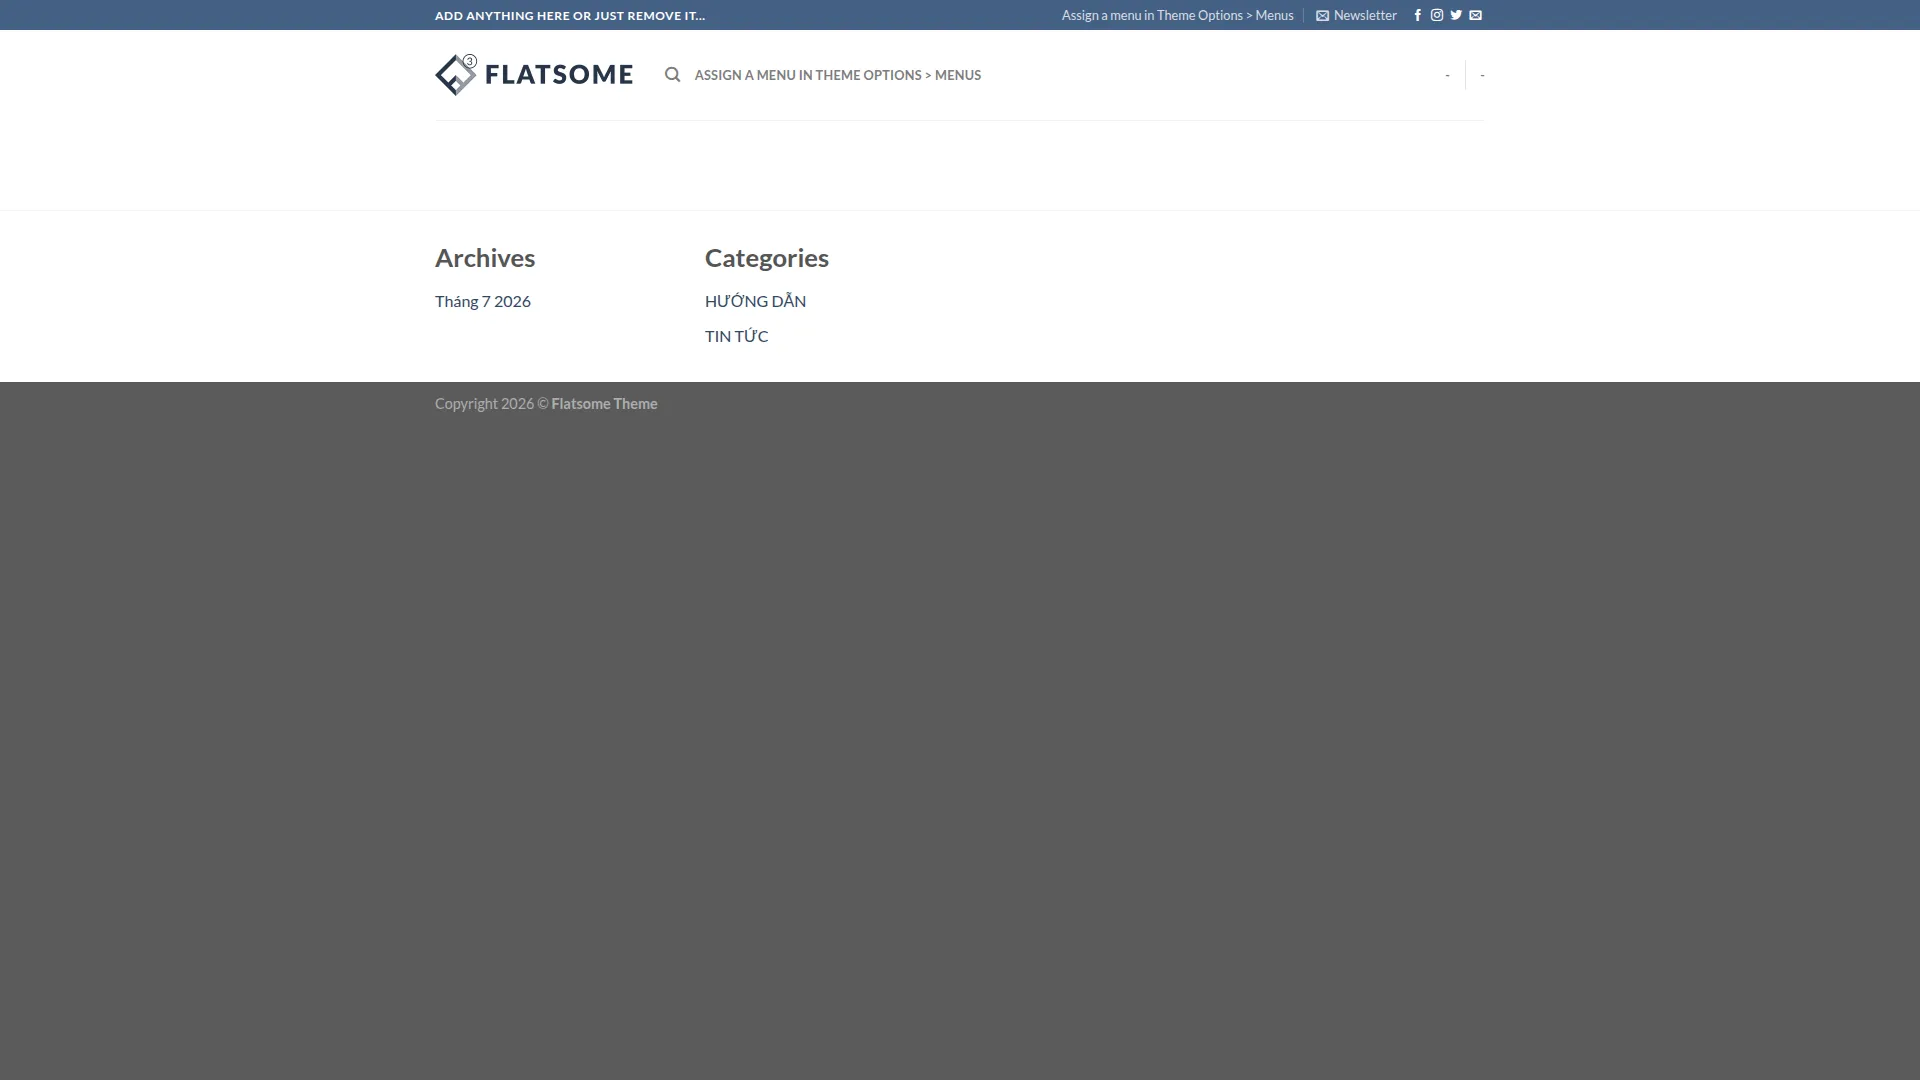
Task: Click 'Assign a menu in Theme Options > Menus' top bar text
Action: [x=1177, y=15]
